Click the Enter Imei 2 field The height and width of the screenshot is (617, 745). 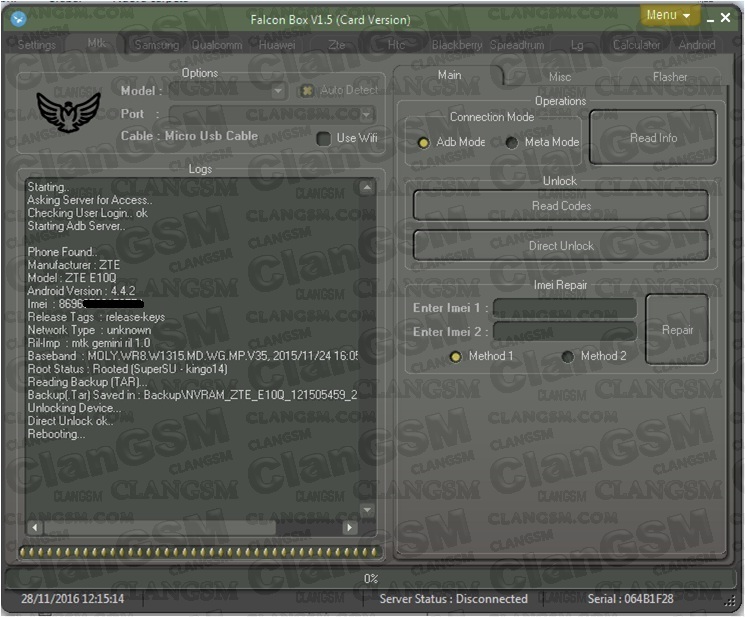(565, 332)
